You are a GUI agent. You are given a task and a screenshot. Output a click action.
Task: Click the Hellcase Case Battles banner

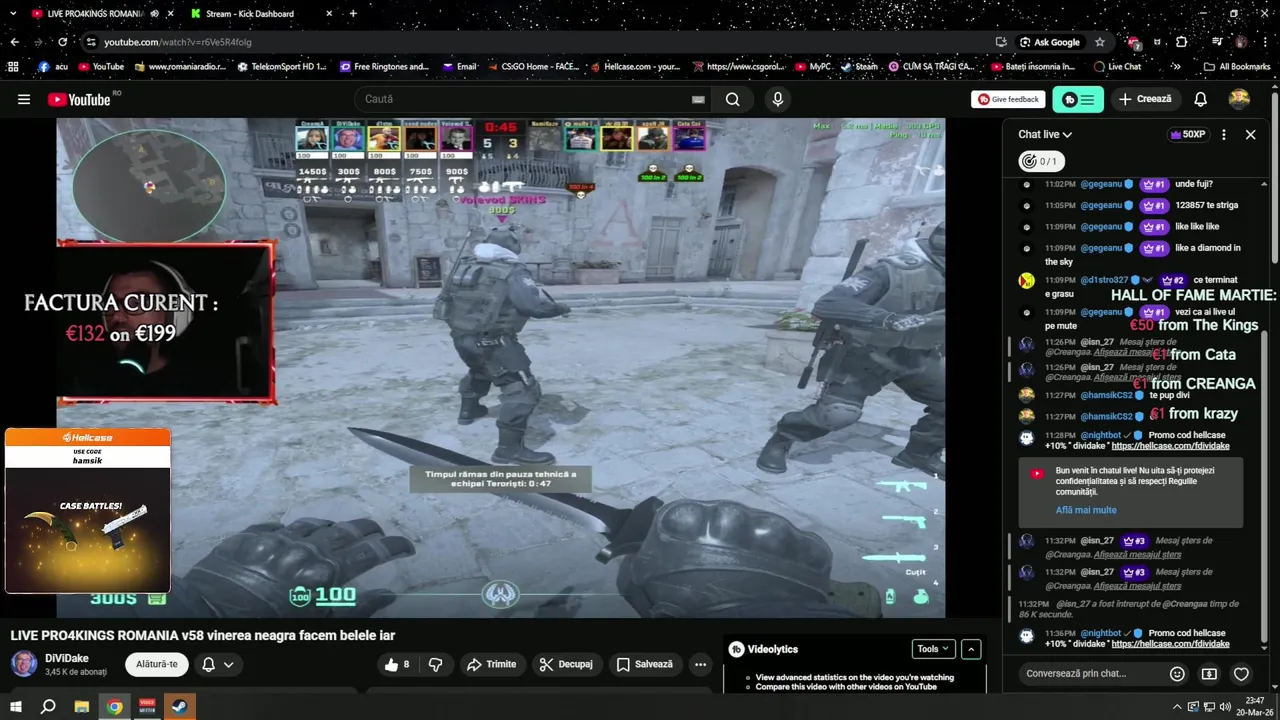tap(88, 511)
